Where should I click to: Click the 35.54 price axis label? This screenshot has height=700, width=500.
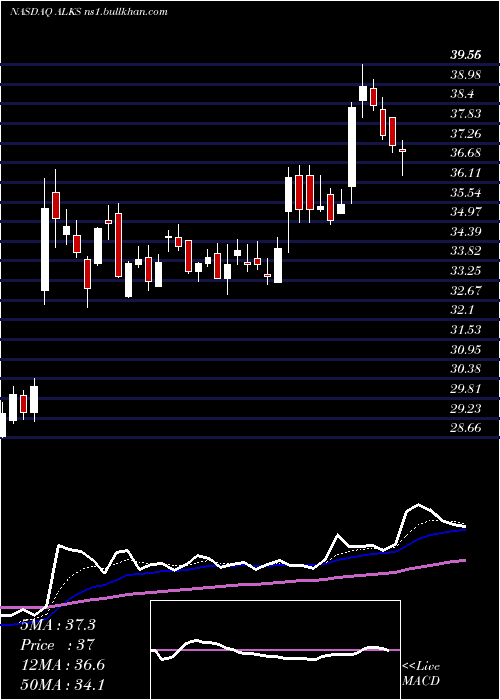pos(466,192)
